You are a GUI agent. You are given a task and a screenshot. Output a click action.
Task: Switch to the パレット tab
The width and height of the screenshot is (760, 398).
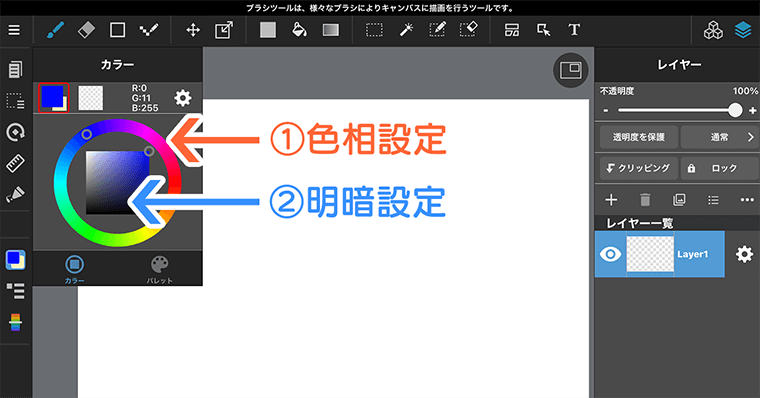pyautogui.click(x=159, y=269)
